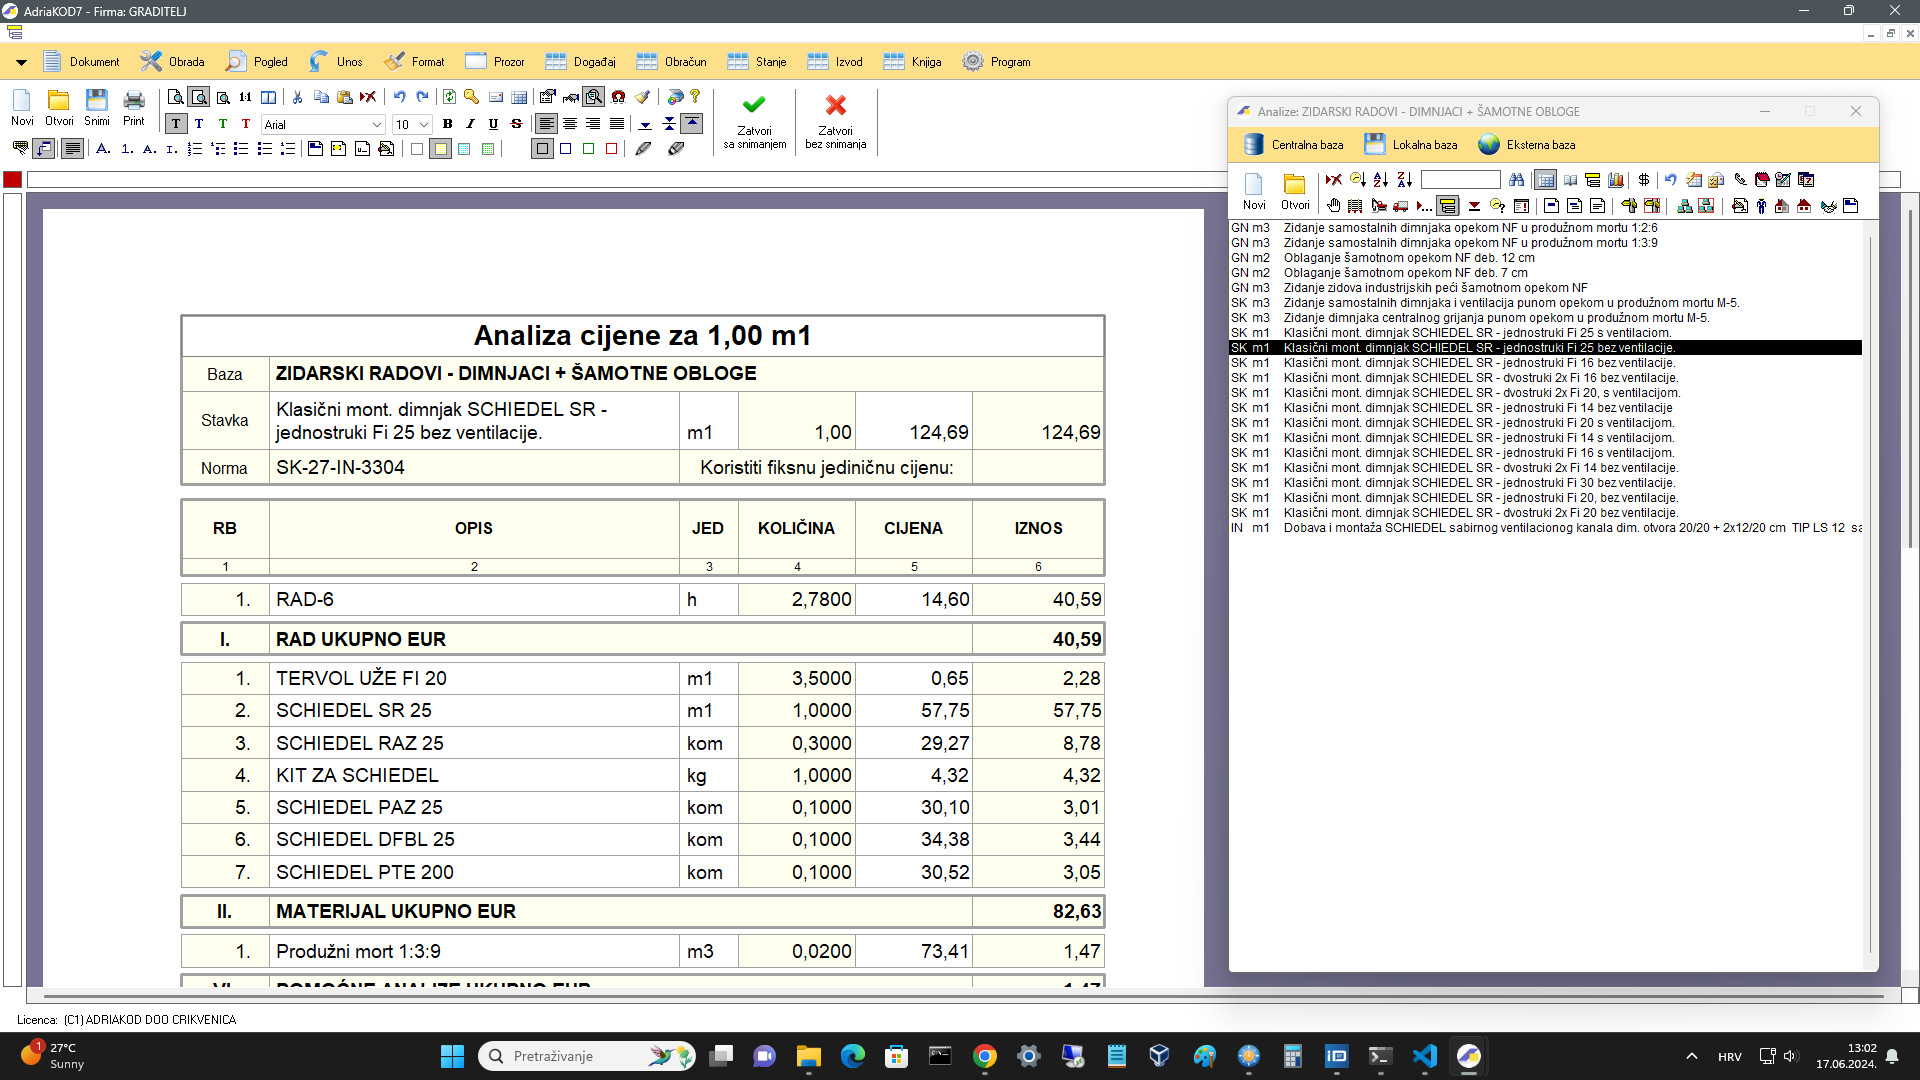
Task: Select row 'SCHIEDEL SR - dvostruki 2x Fi 14 bez ventilacije'
Action: (x=1546, y=468)
